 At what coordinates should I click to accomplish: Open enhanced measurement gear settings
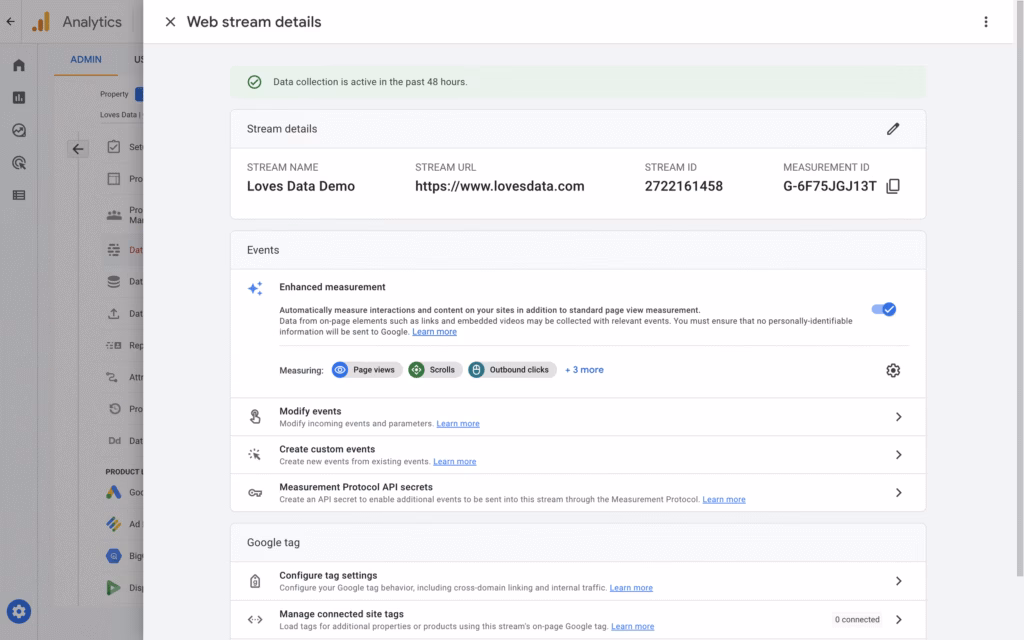click(893, 370)
